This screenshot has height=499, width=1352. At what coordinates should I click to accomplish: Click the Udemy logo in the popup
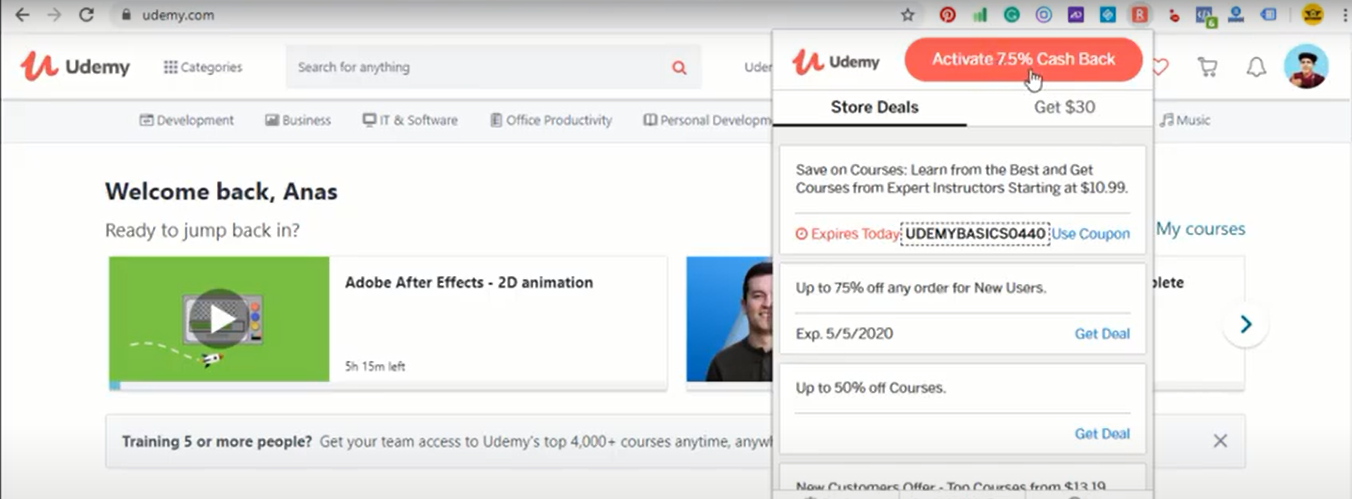pos(836,62)
